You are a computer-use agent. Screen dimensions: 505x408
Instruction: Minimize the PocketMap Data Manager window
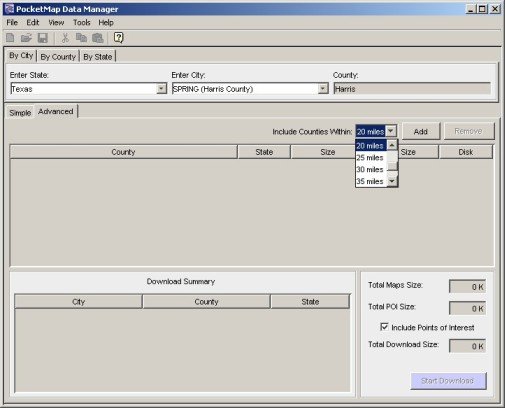(x=471, y=9)
